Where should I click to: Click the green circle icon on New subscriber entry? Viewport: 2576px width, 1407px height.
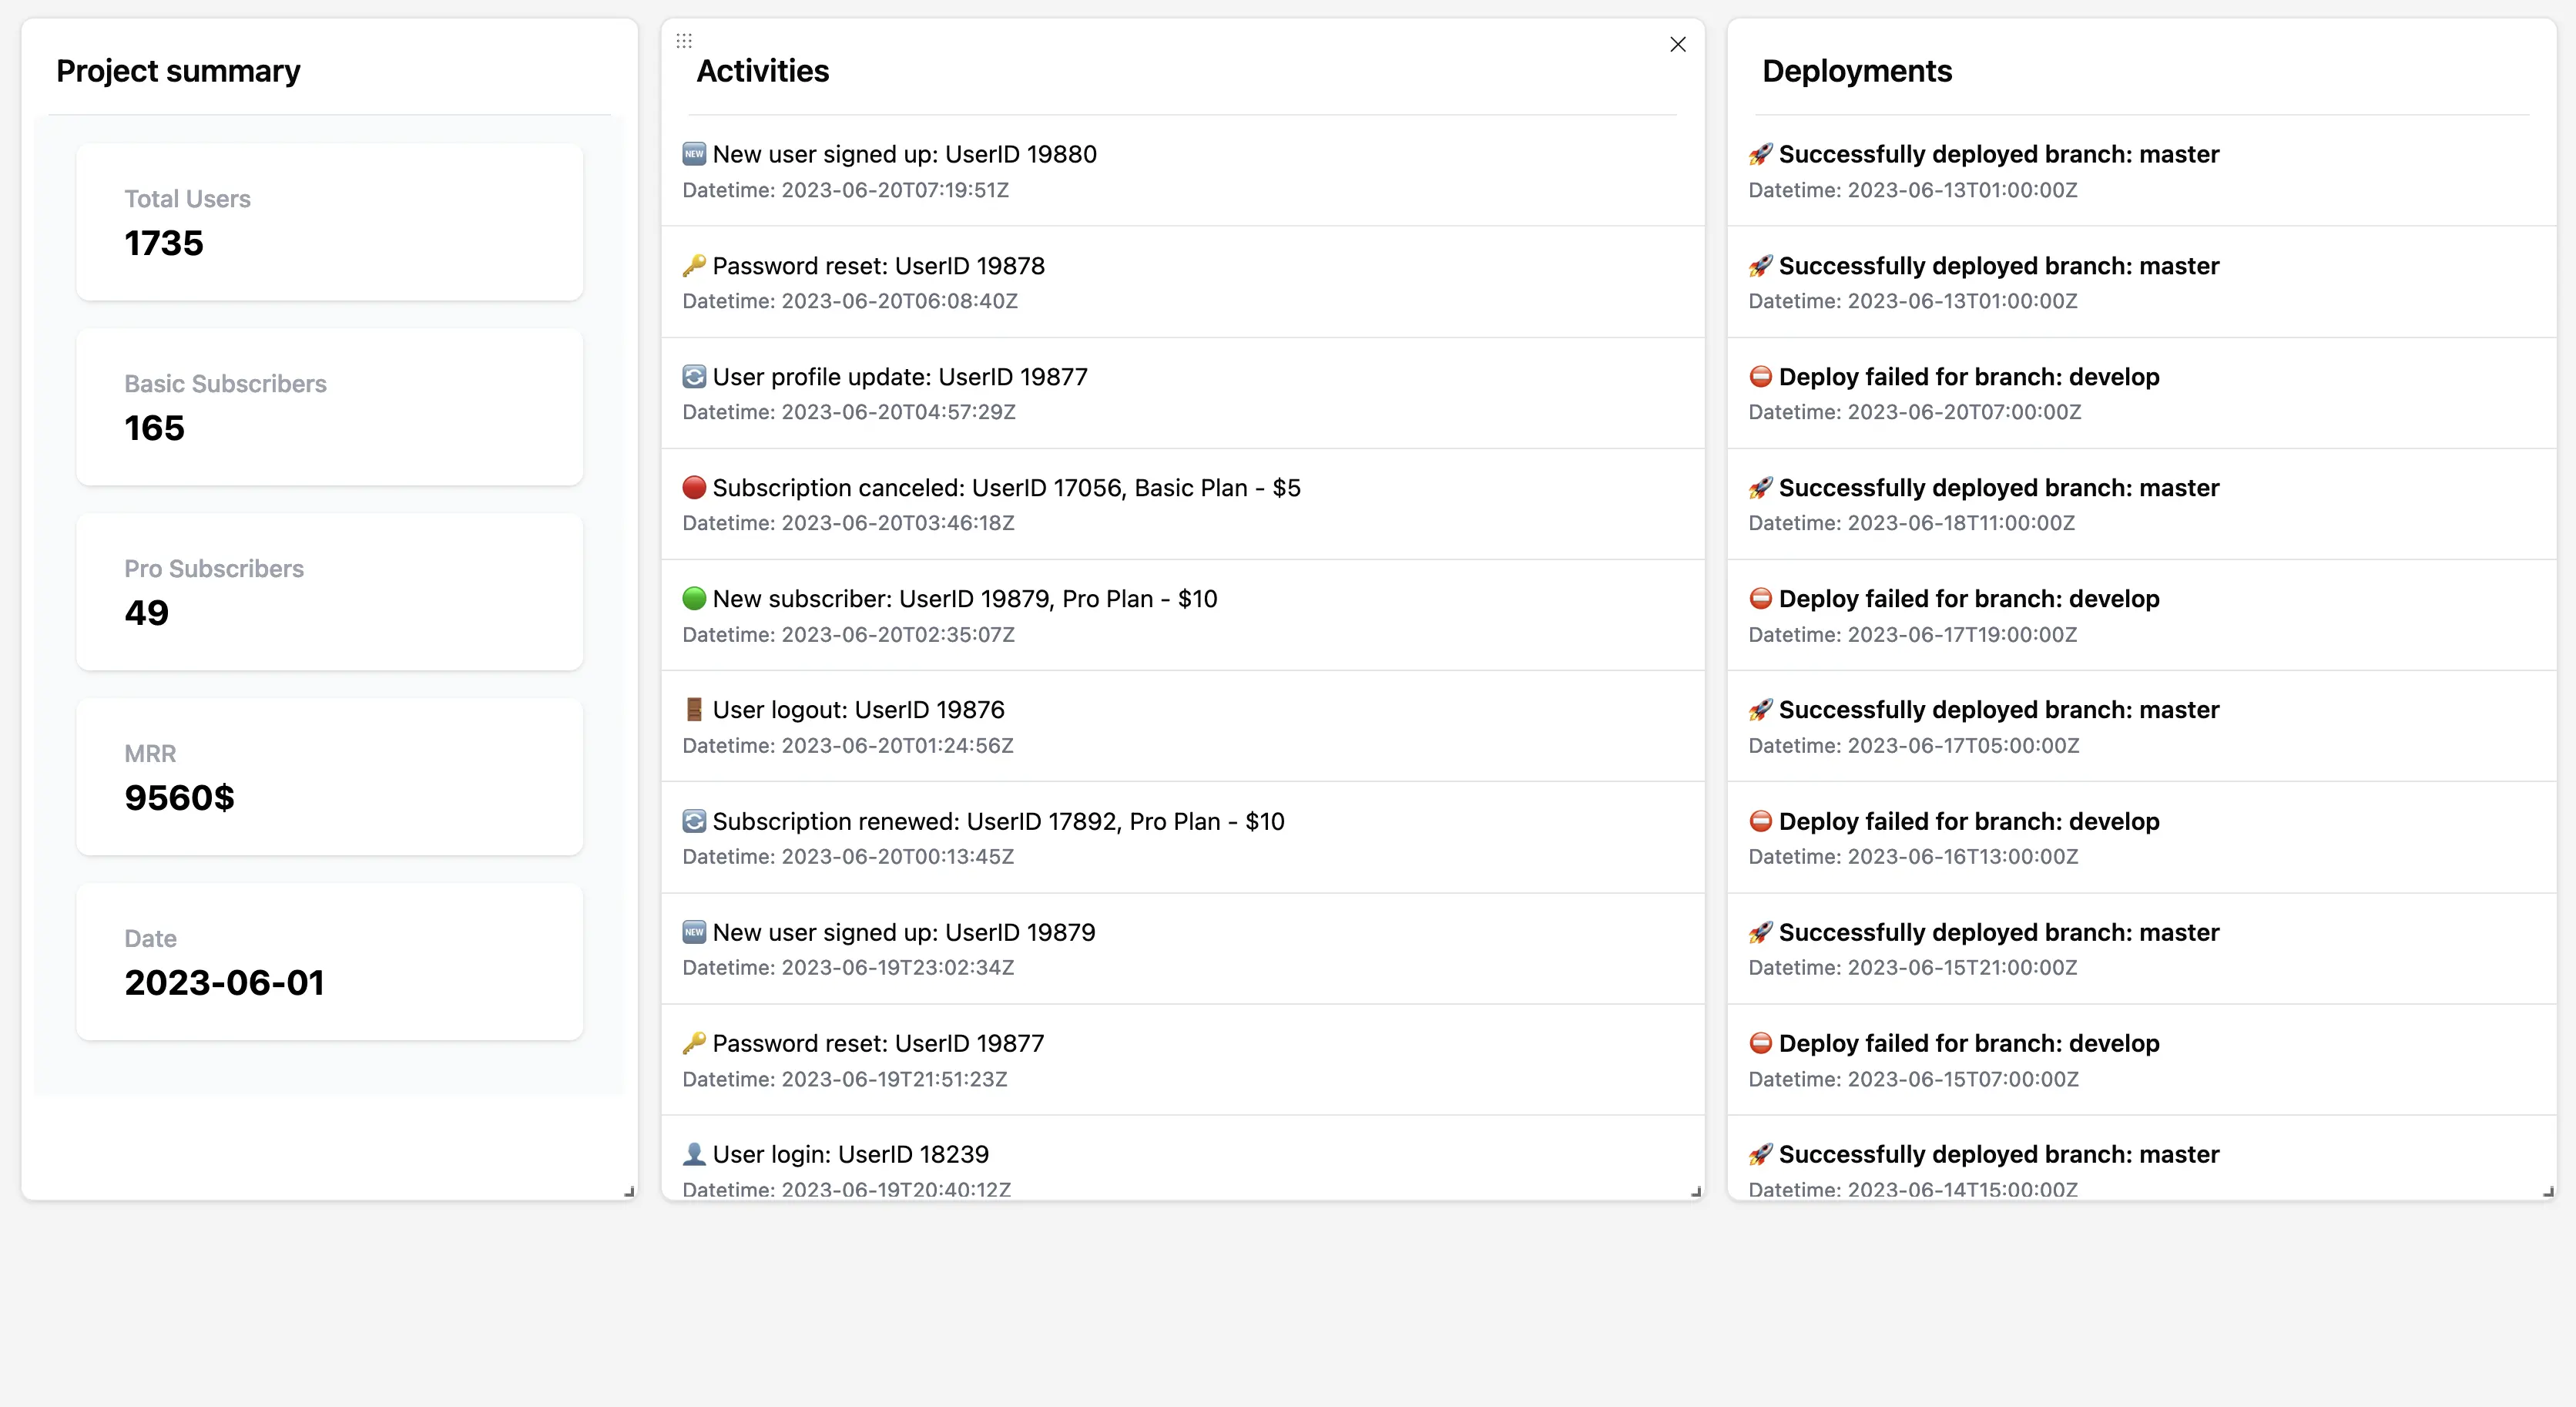(695, 598)
